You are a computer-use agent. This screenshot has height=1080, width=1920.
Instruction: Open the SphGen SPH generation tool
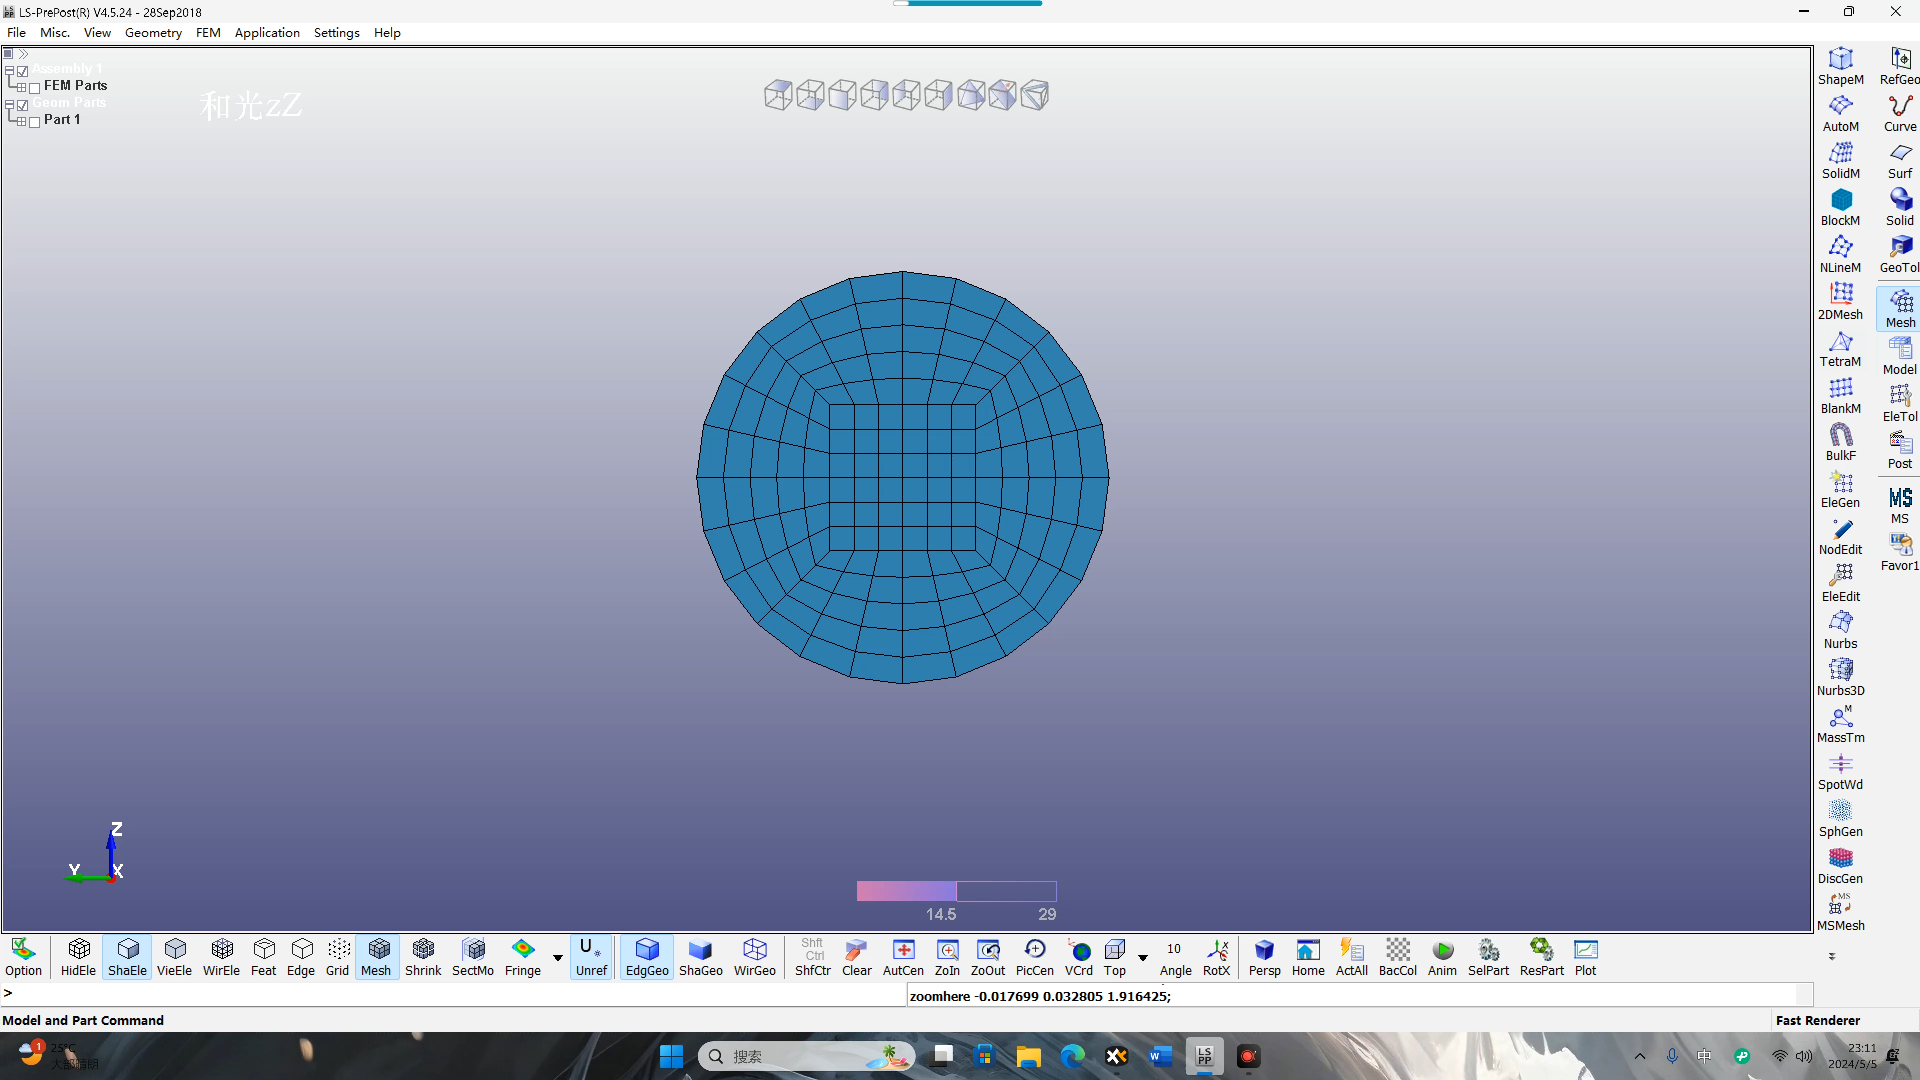(1840, 818)
